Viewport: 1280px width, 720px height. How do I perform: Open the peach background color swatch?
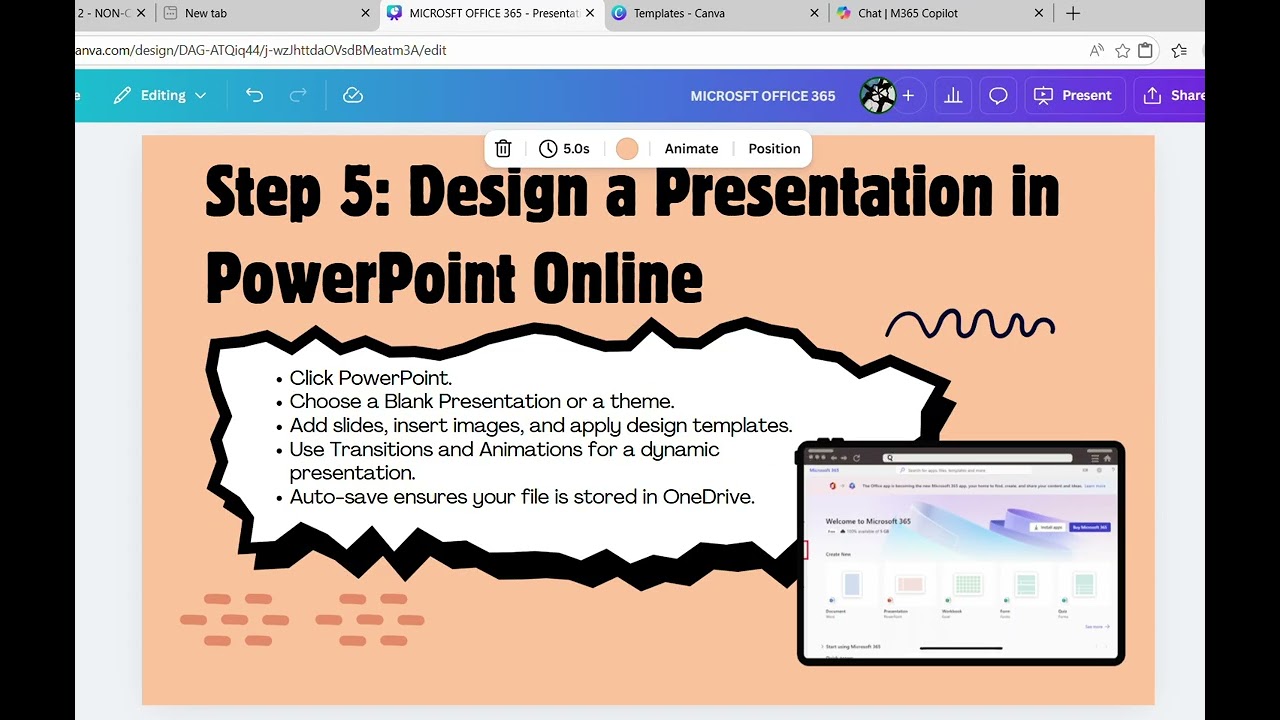(627, 149)
